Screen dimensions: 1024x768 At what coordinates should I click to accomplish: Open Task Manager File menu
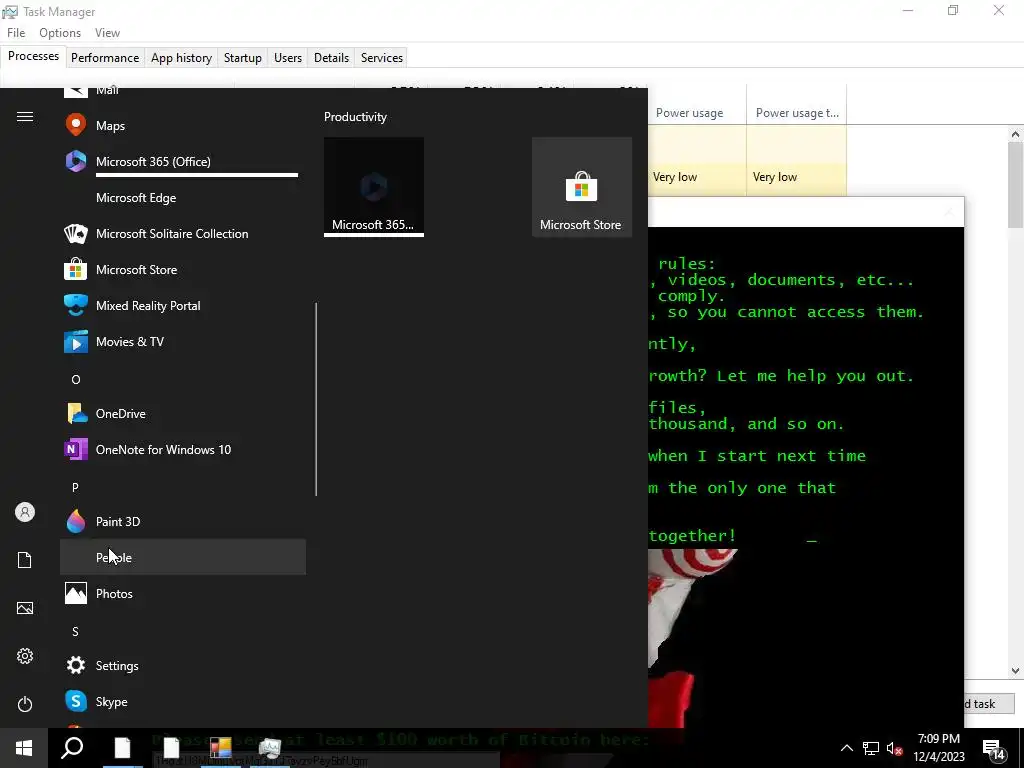coord(16,33)
